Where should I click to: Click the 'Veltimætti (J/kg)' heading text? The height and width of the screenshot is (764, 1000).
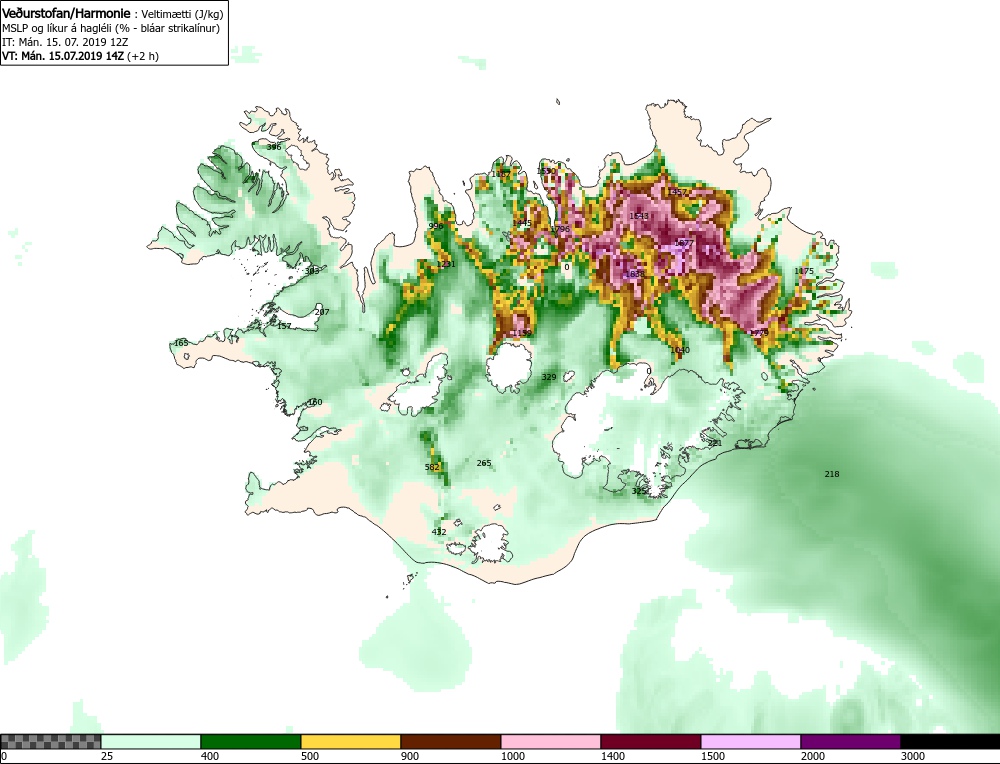pyautogui.click(x=182, y=14)
